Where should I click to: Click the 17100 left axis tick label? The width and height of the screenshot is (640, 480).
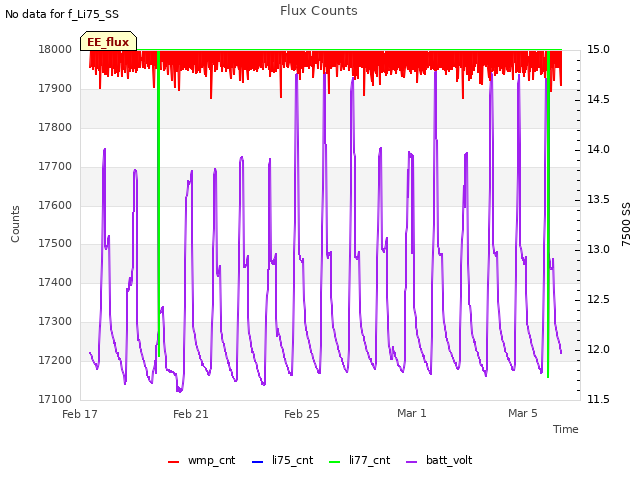click(x=55, y=399)
